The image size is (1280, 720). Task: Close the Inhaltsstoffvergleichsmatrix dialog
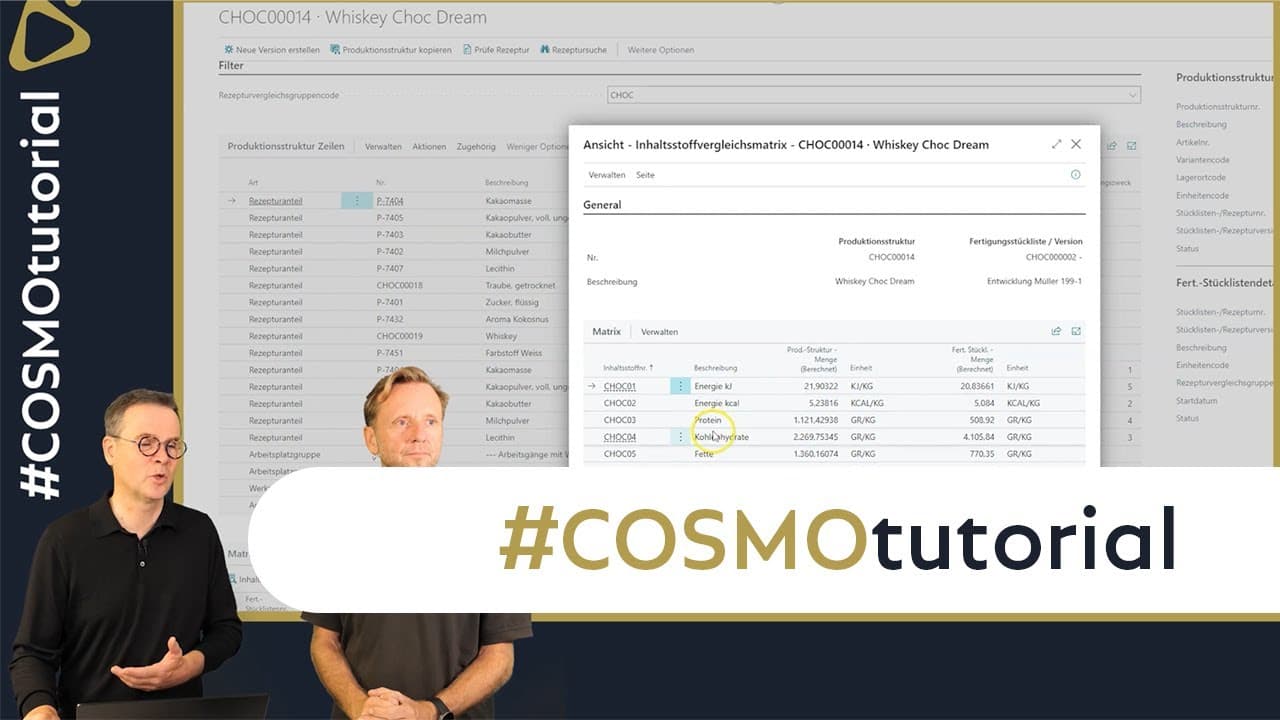(x=1076, y=144)
